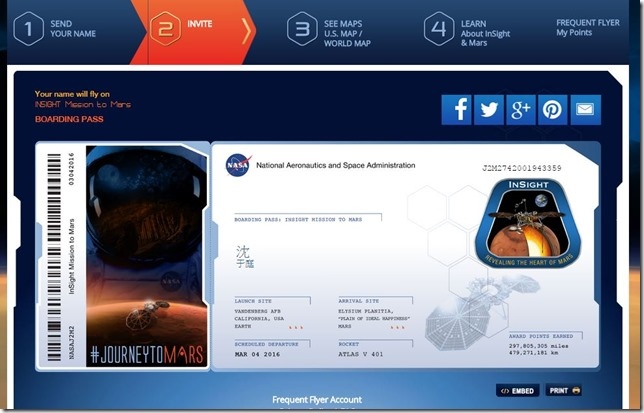Share boarding pass on Twitter
This screenshot has width=644, height=413.
[x=489, y=110]
